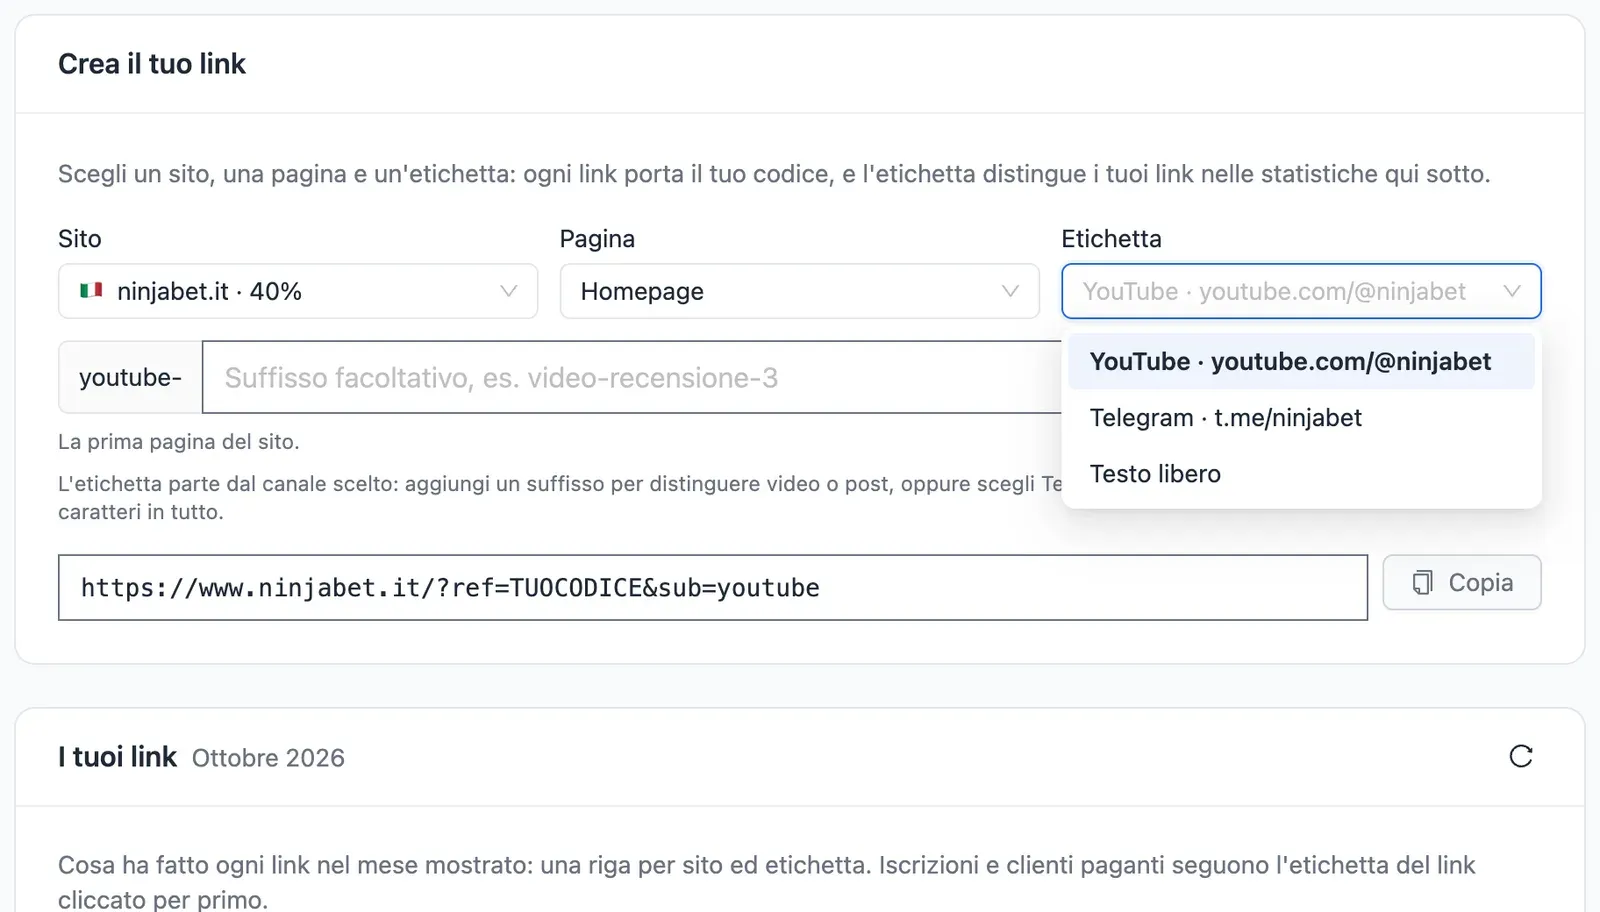Open the Sito dropdown showing ninjabet.it

tap(298, 291)
